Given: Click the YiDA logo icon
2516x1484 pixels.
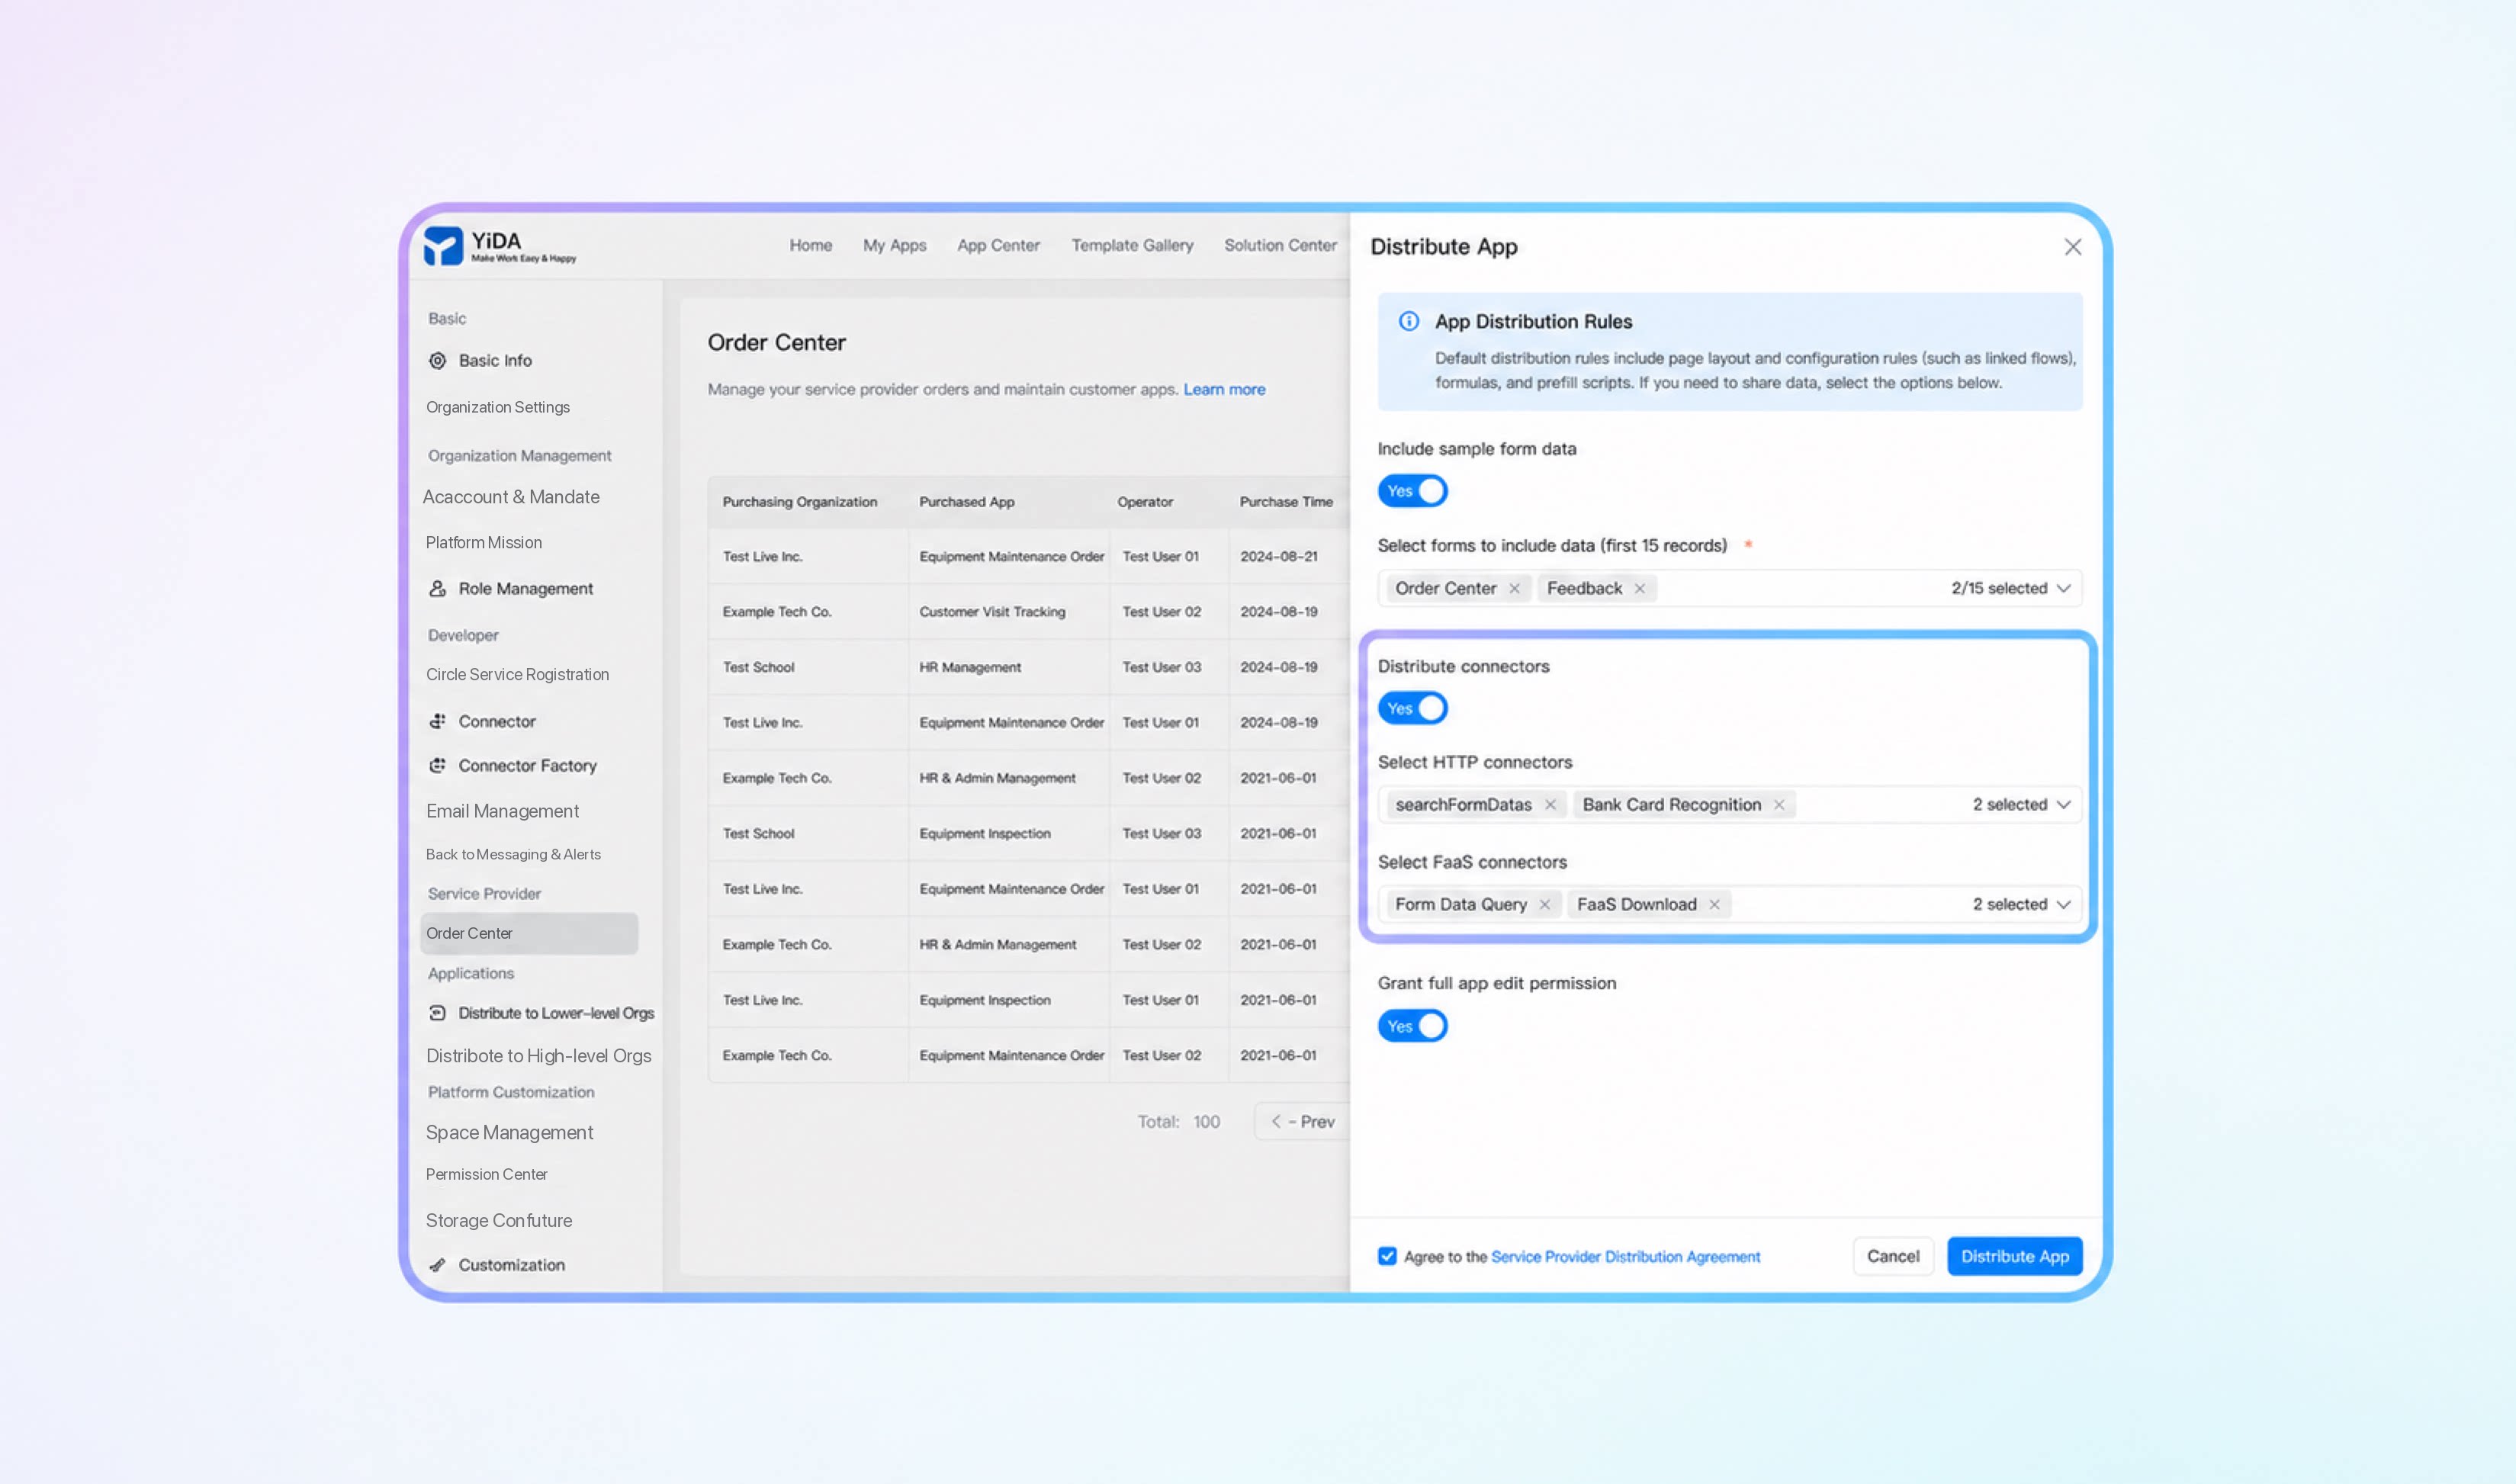Looking at the screenshot, I should pos(443,246).
